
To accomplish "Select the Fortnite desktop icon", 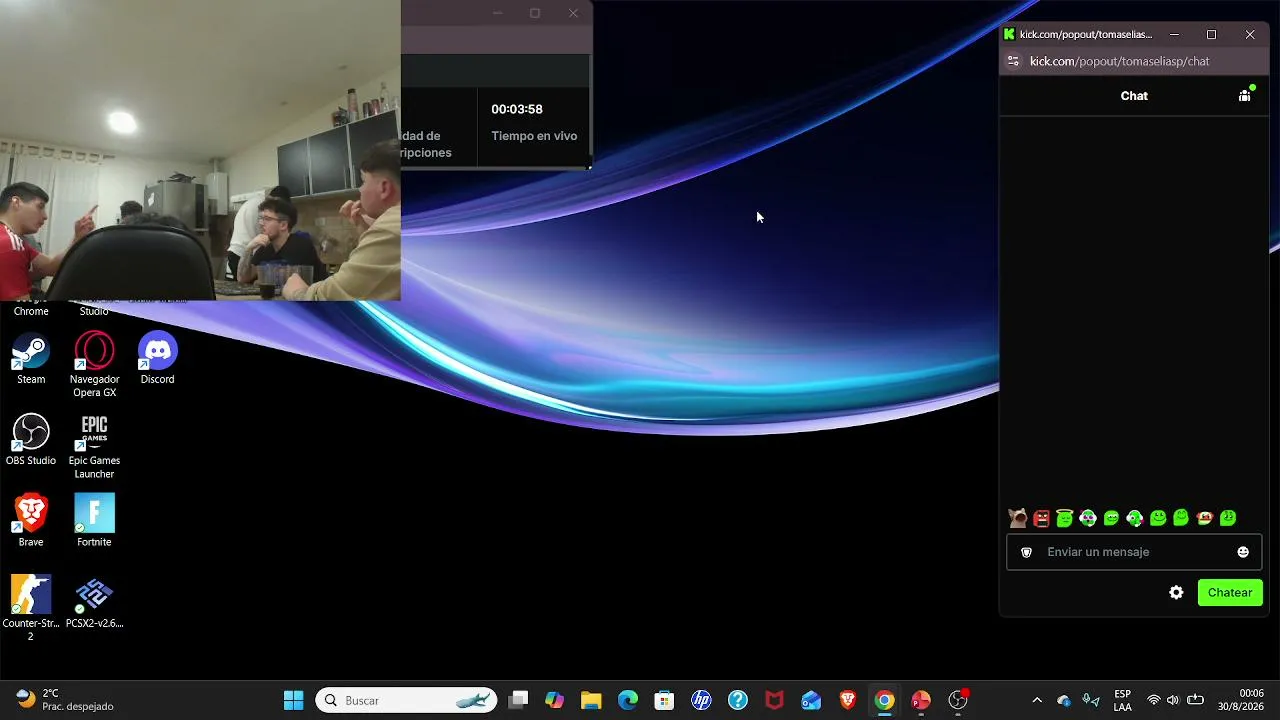I will pyautogui.click(x=94, y=520).
